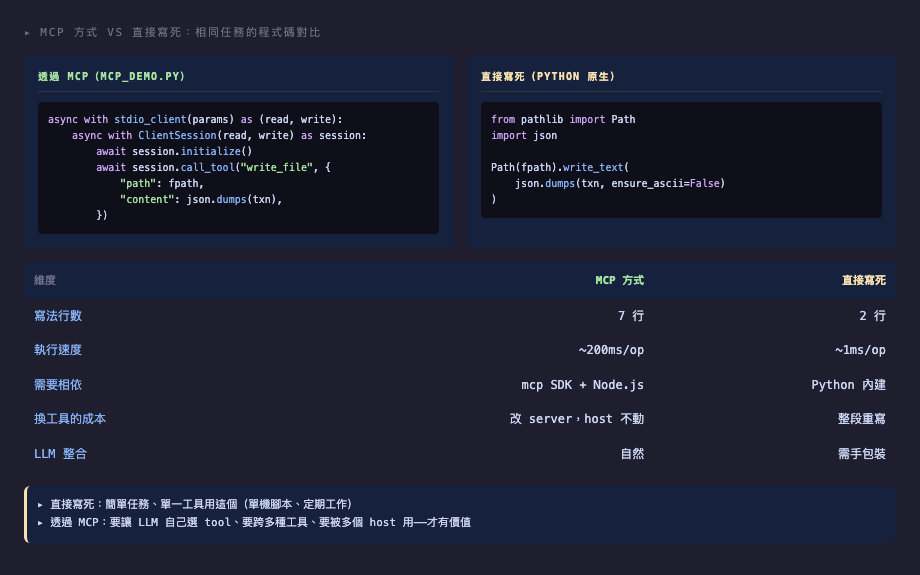Viewport: 920px width, 575px height.
Task: Click the '改 server,host 不動' cell
Action: pos(577,419)
